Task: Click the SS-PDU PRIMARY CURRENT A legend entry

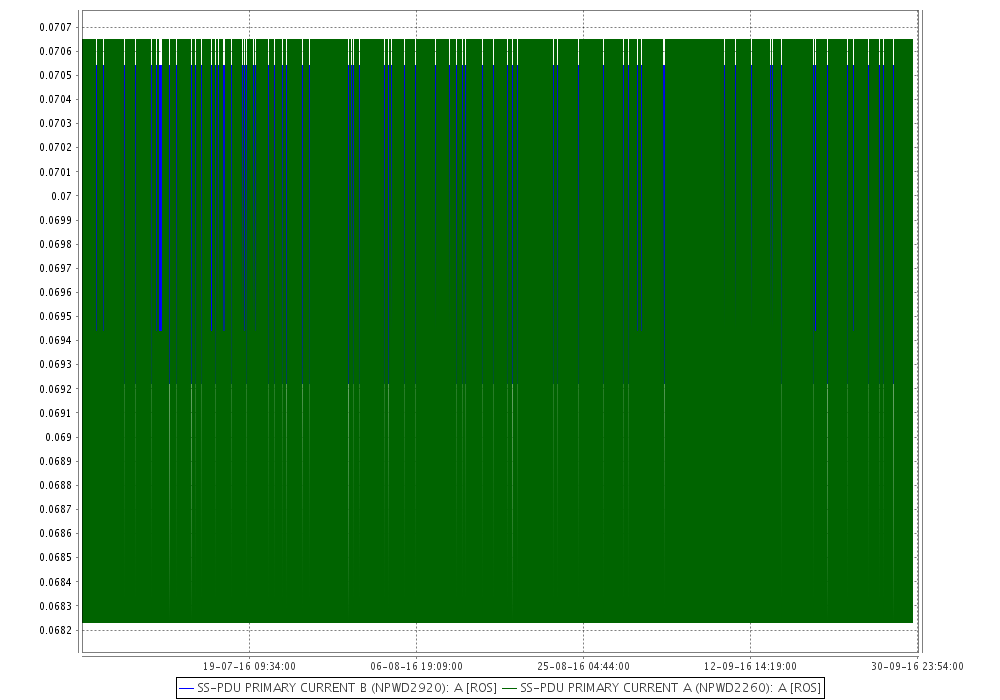Action: coord(661,688)
